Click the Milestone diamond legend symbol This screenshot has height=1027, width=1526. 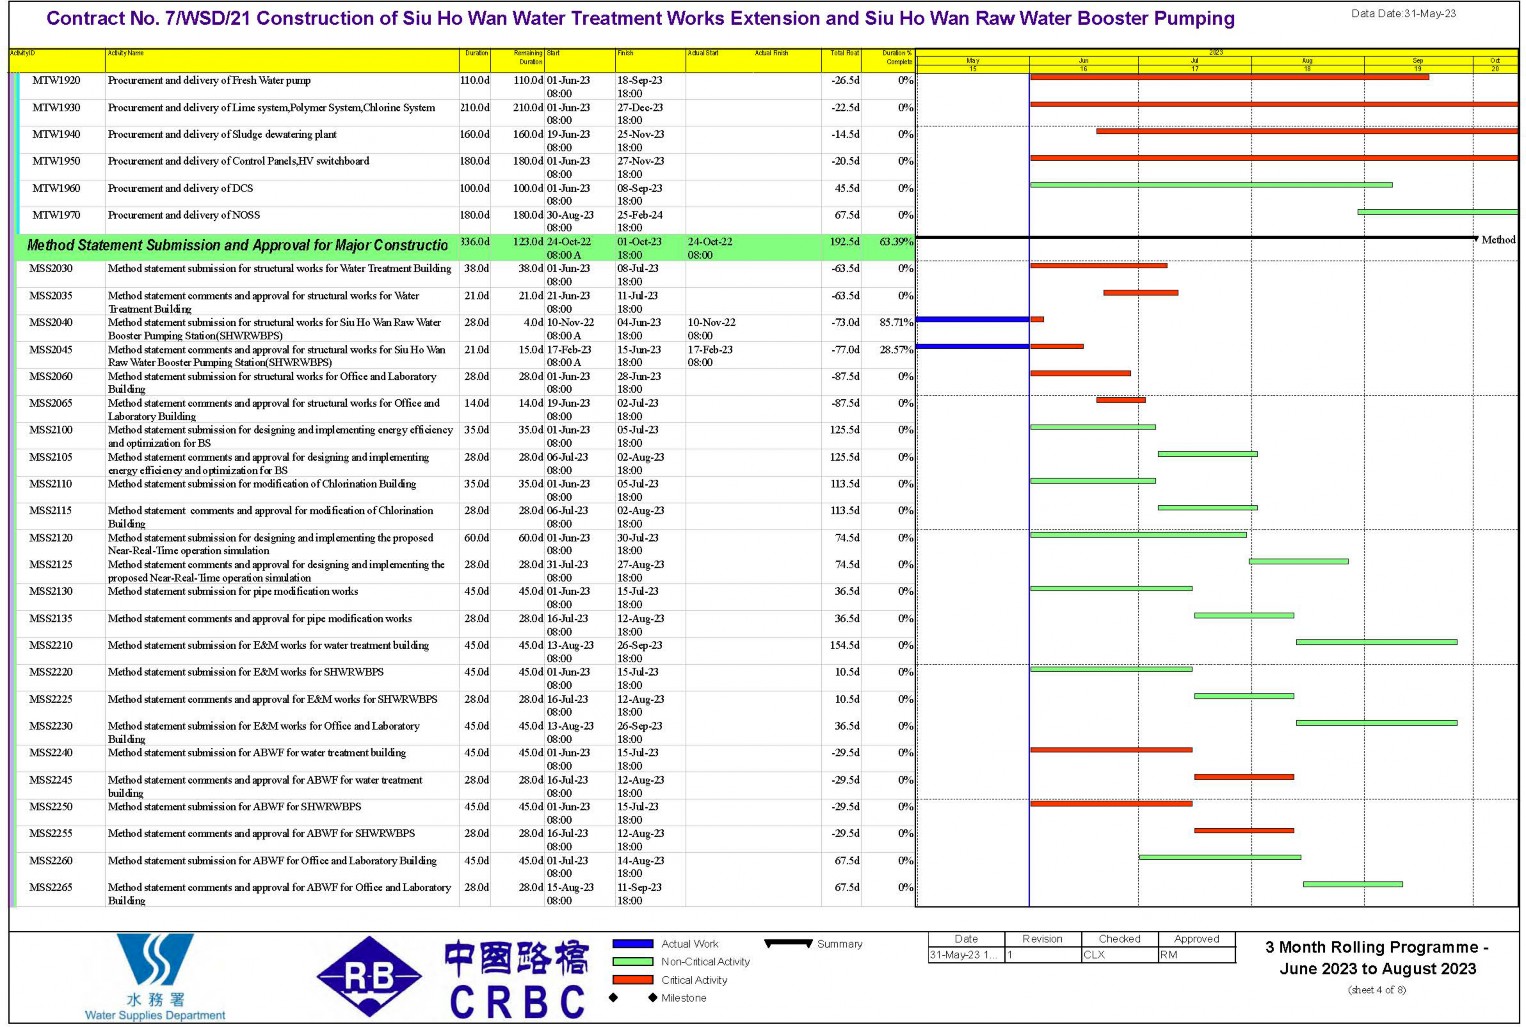[632, 997]
